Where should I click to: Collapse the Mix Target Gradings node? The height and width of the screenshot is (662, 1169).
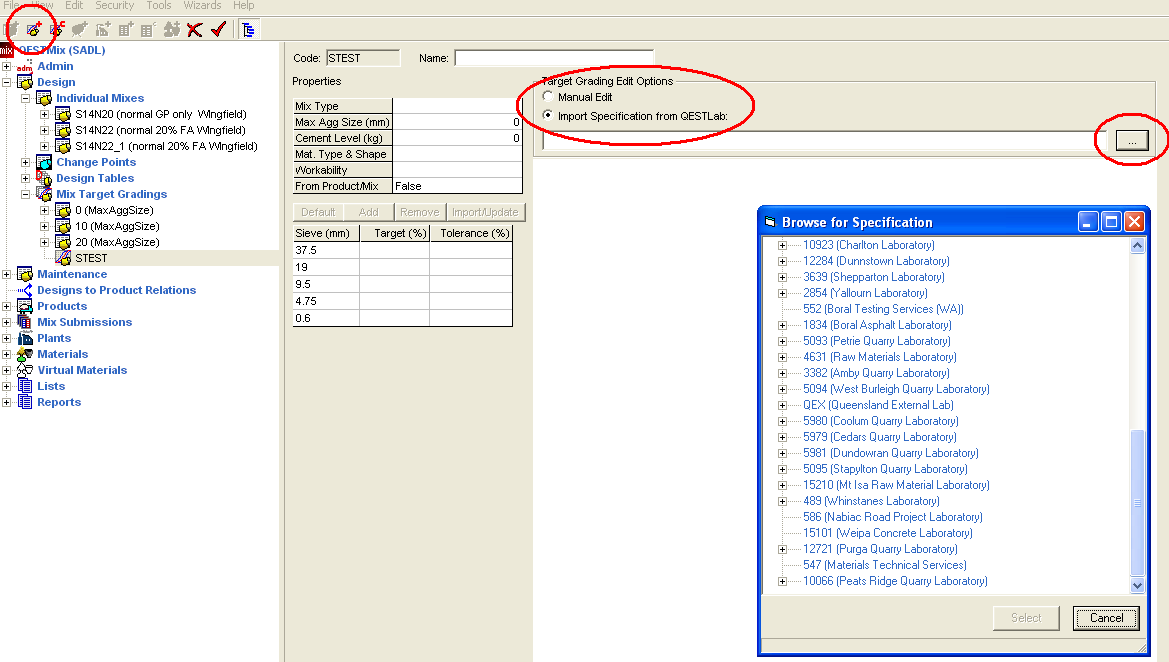[x=26, y=194]
